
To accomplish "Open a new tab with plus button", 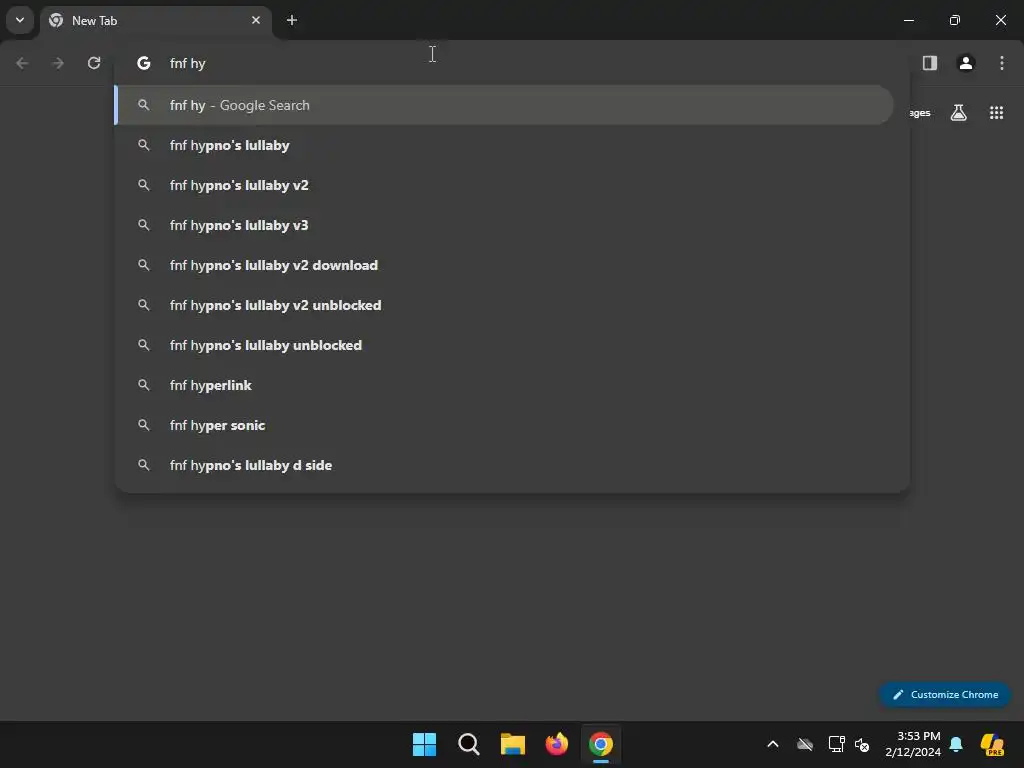I will [292, 20].
